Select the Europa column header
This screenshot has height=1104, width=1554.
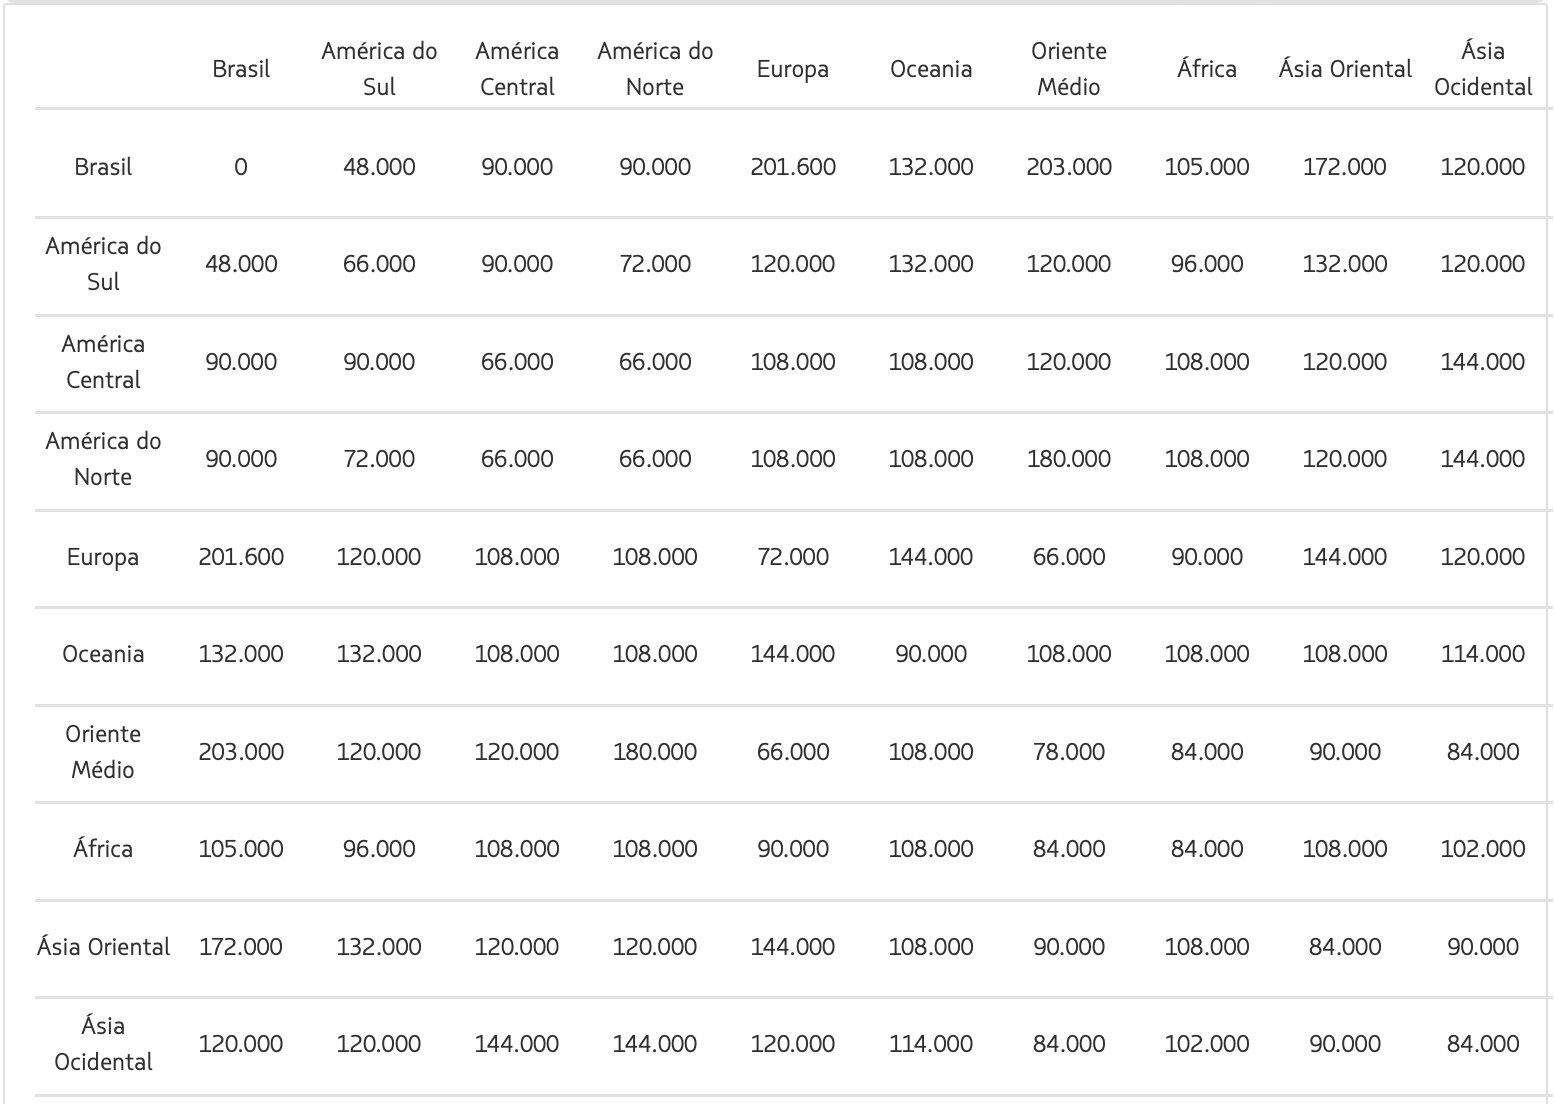(793, 69)
